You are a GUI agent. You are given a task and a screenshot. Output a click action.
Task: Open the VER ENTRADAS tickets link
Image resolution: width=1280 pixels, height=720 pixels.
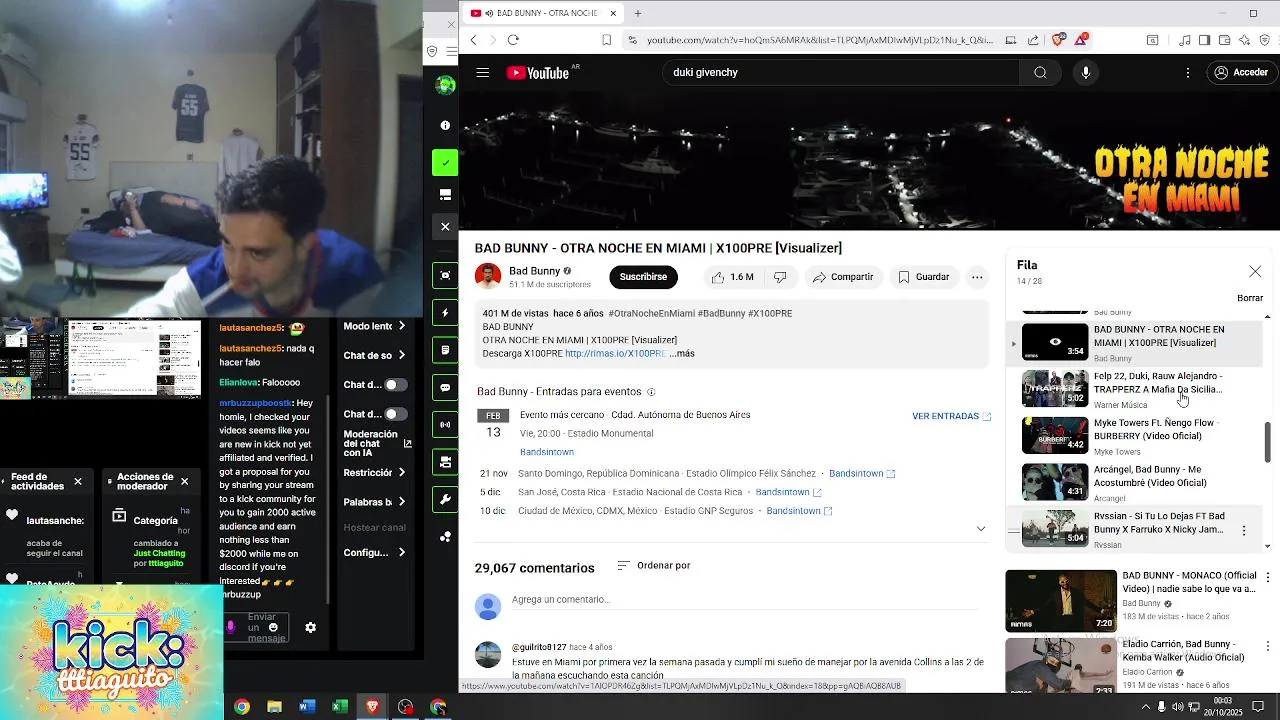coord(951,416)
